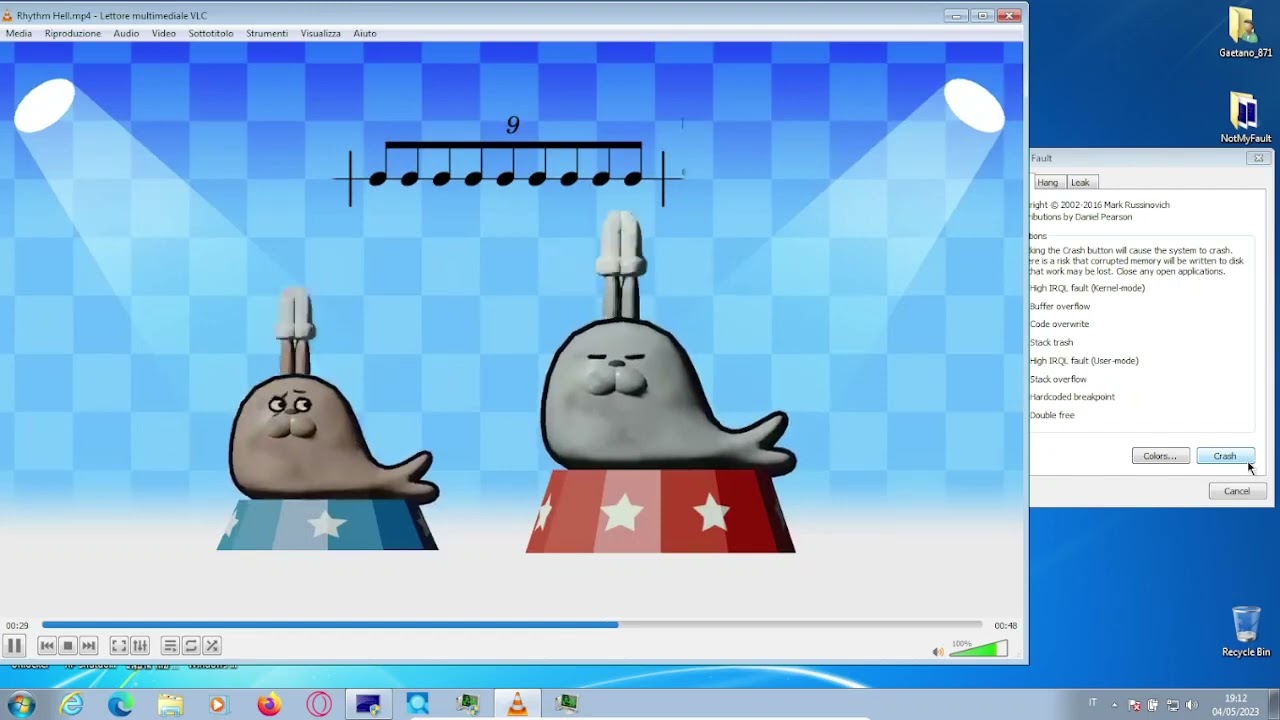Select Stack overflow crash option
1280x720 pixels.
(1058, 379)
